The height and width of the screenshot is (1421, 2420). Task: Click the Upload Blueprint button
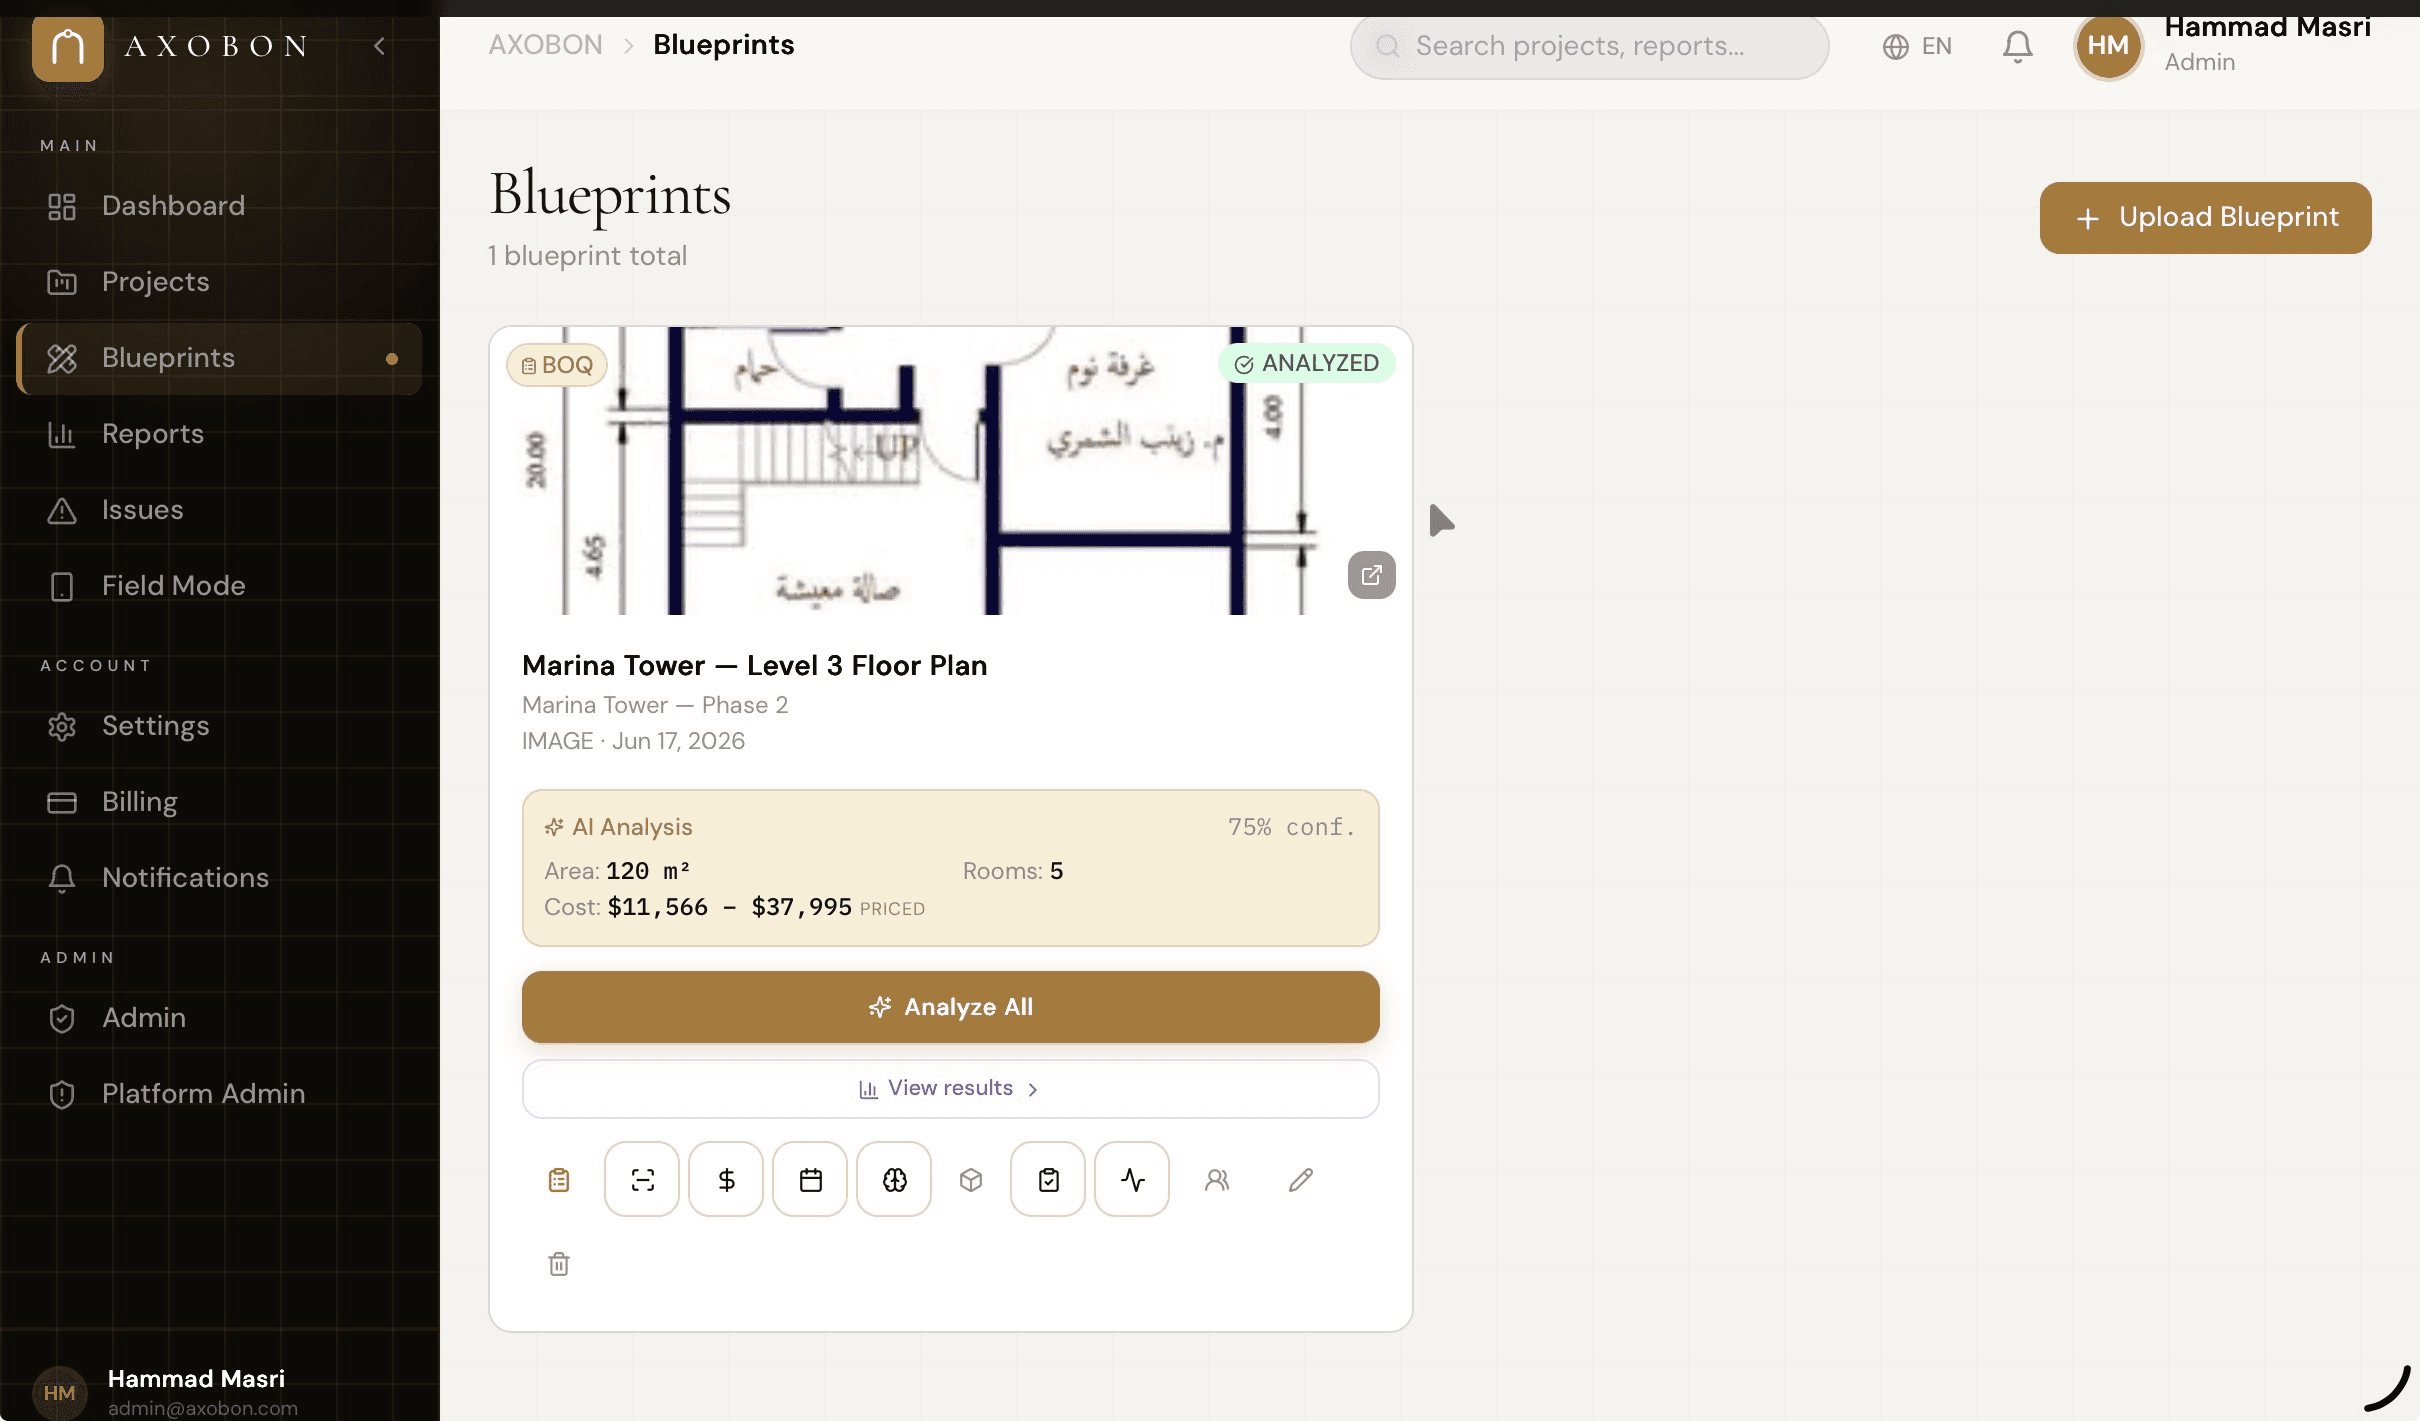coord(2205,218)
